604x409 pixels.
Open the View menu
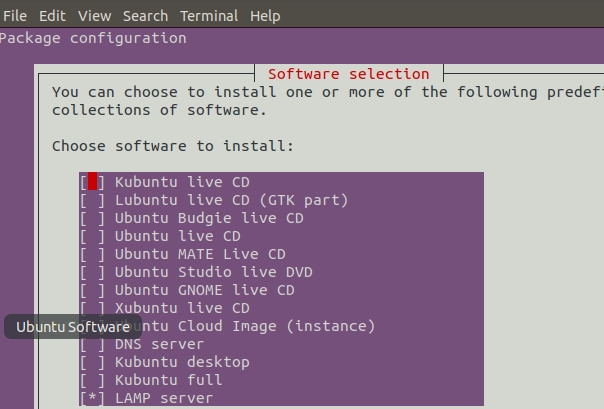[x=94, y=16]
